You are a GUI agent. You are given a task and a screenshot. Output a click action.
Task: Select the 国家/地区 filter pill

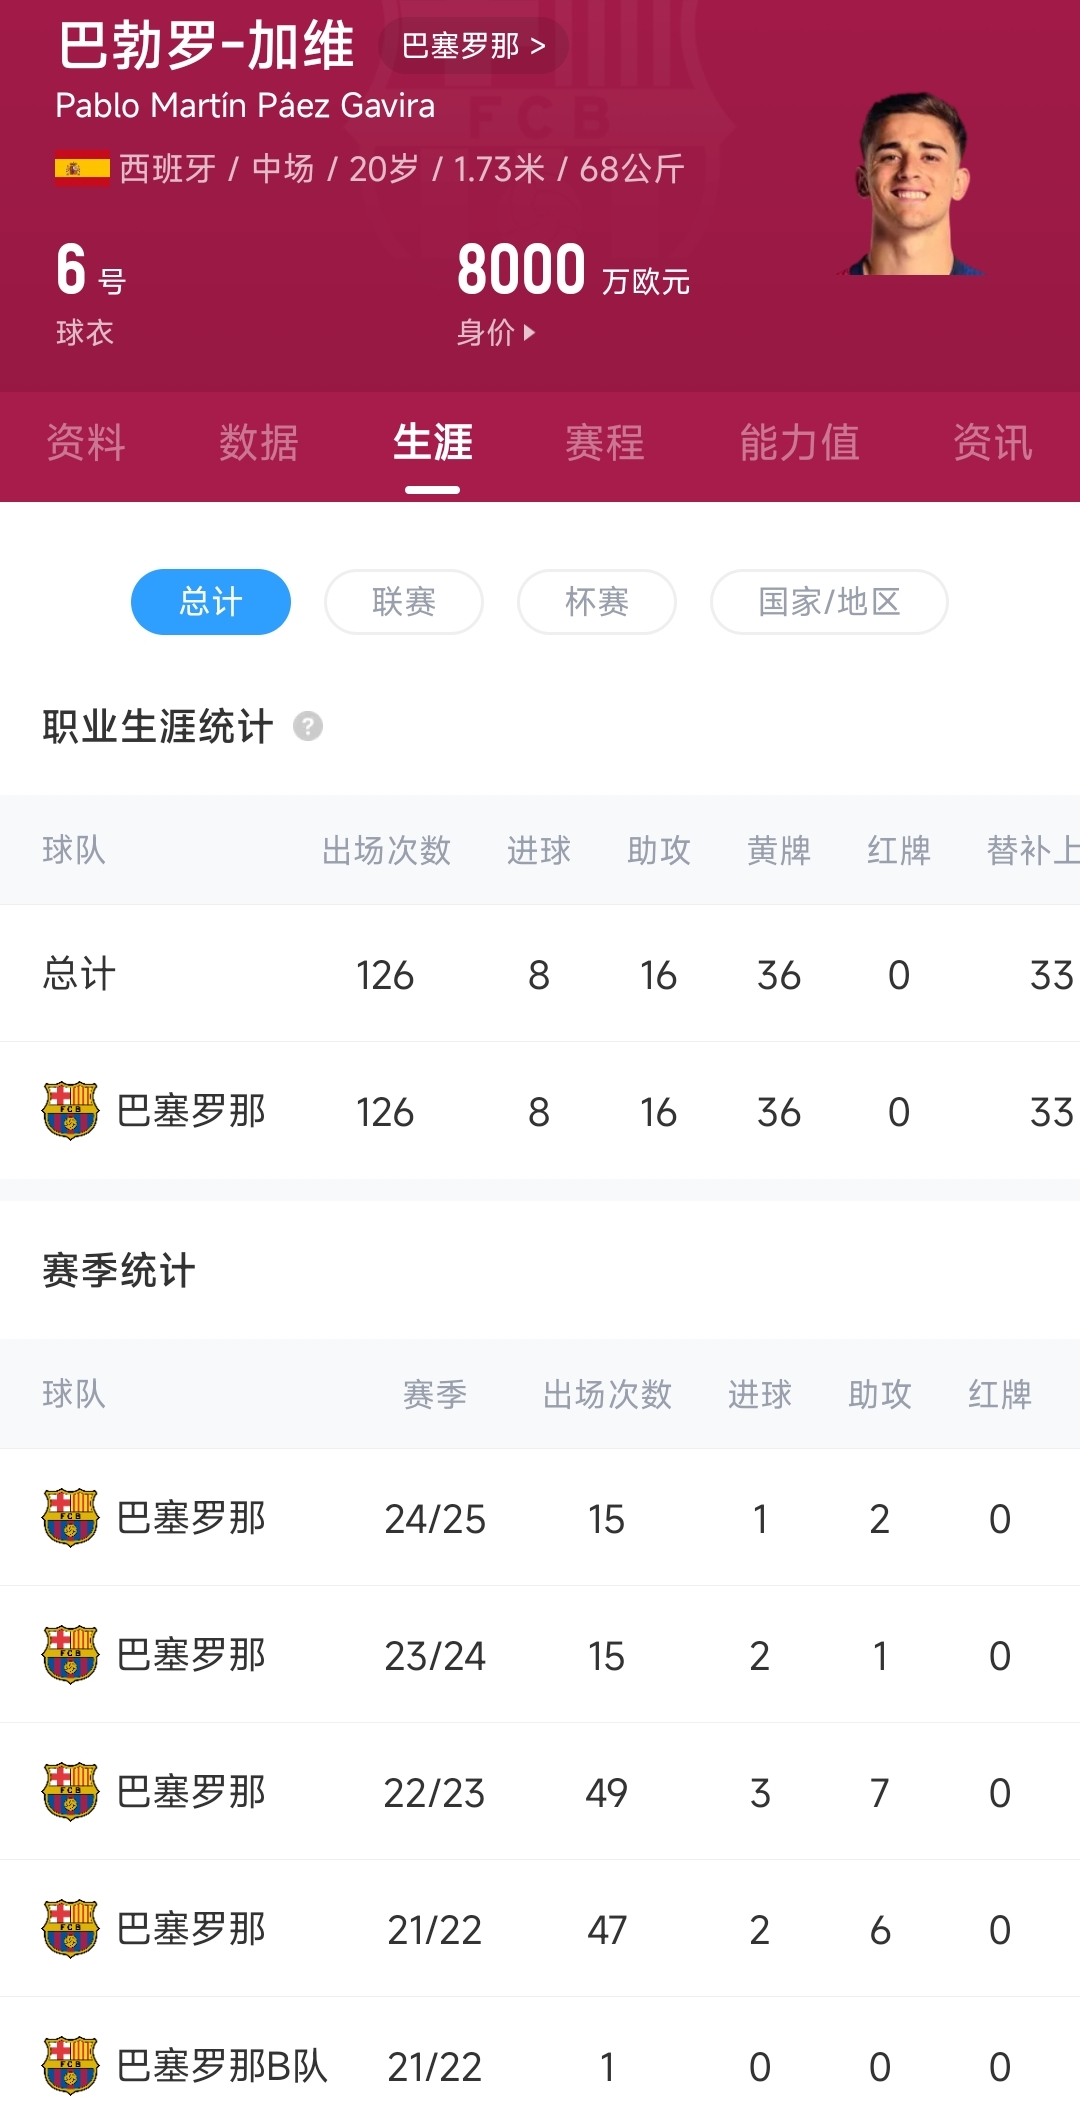tap(829, 602)
